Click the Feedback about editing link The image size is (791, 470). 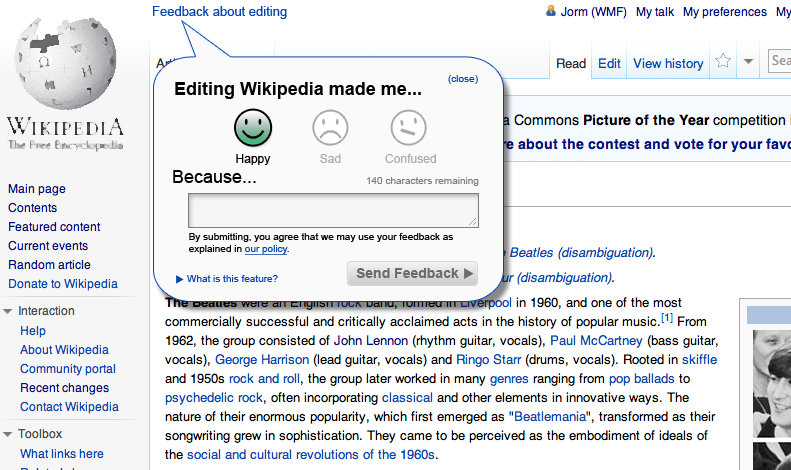tap(219, 12)
